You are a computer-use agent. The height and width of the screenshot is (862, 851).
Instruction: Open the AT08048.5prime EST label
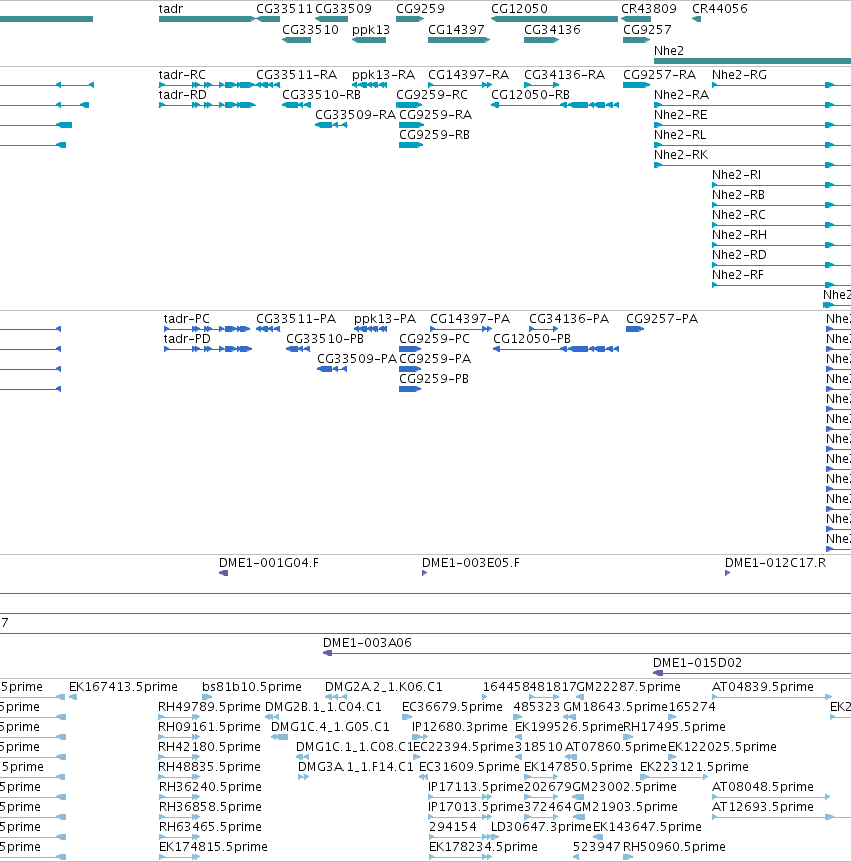point(762,787)
